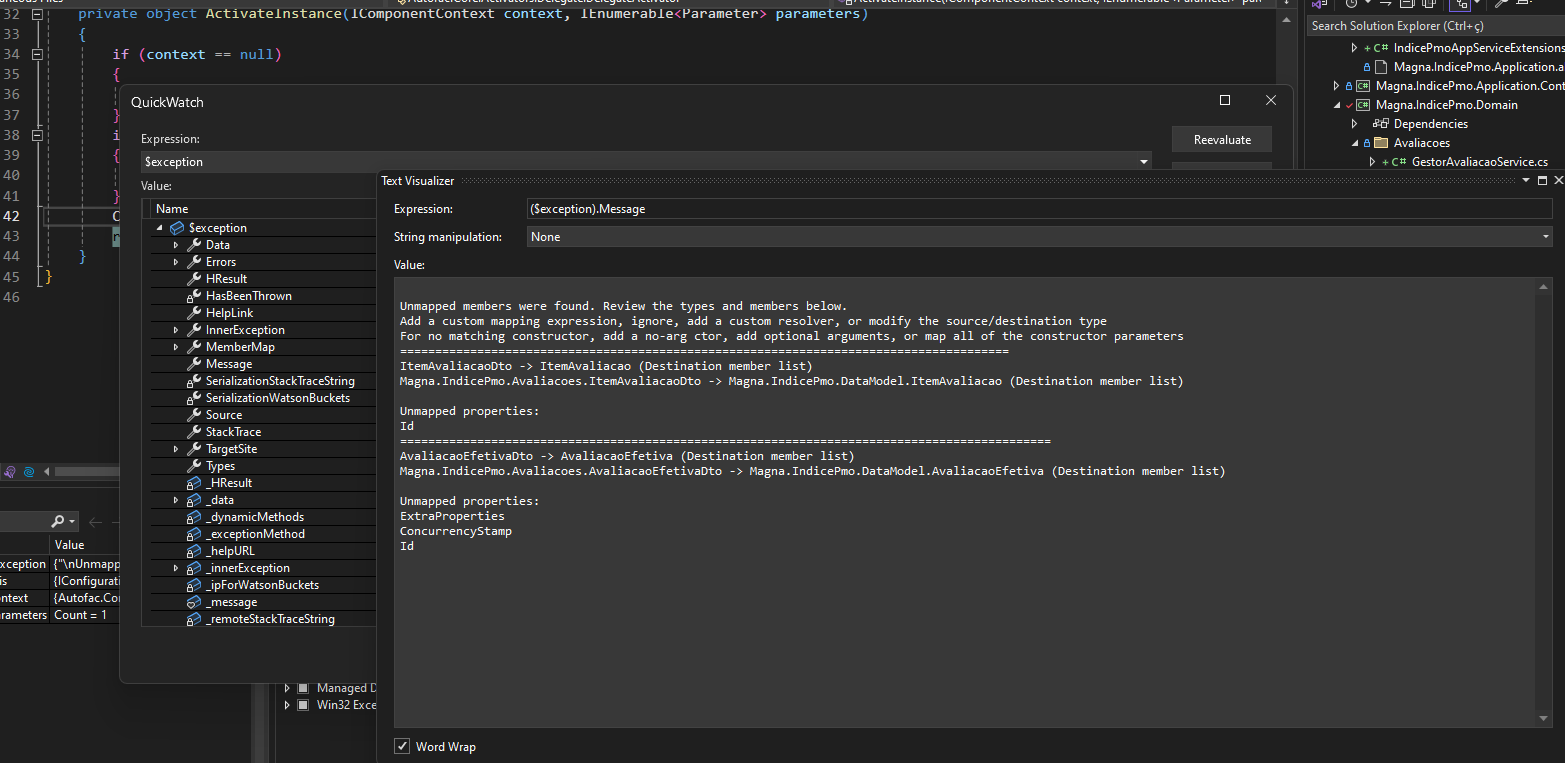Screen dimensions: 1565x763
Task: Expand the Dependencies node under Magna.IndicePmo.Domain
Action: pos(1355,123)
